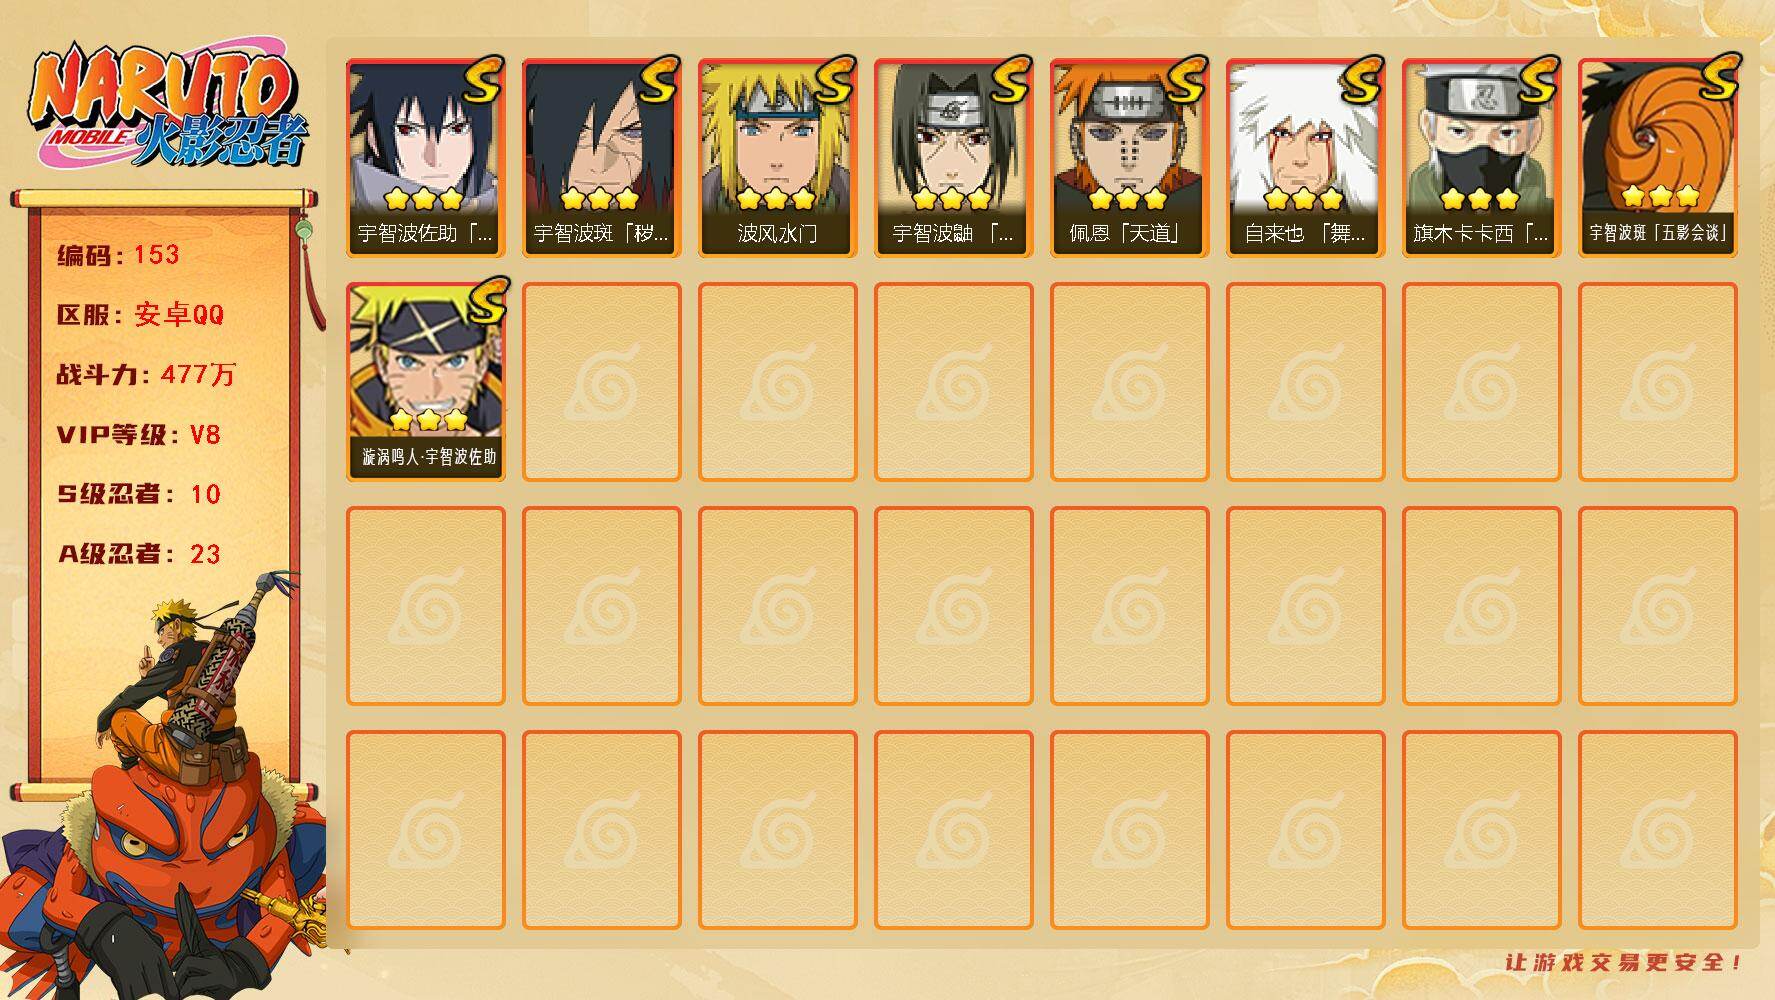Click the 编码: 153 code line
This screenshot has width=1775, height=1000.
pos(119,255)
